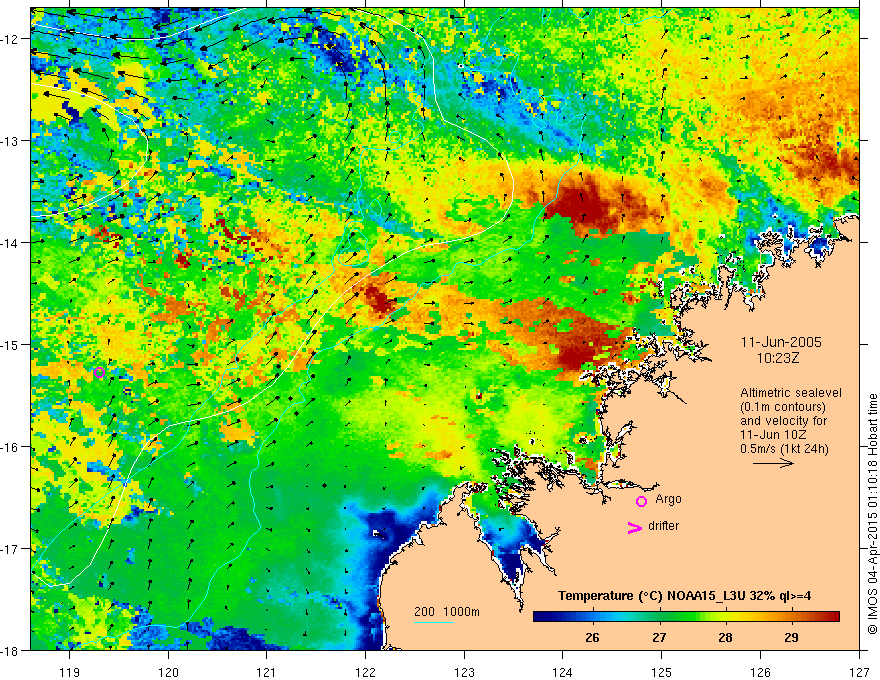This screenshot has width=880, height=680.
Task: Click the longitude label 124
Action: click(x=563, y=672)
